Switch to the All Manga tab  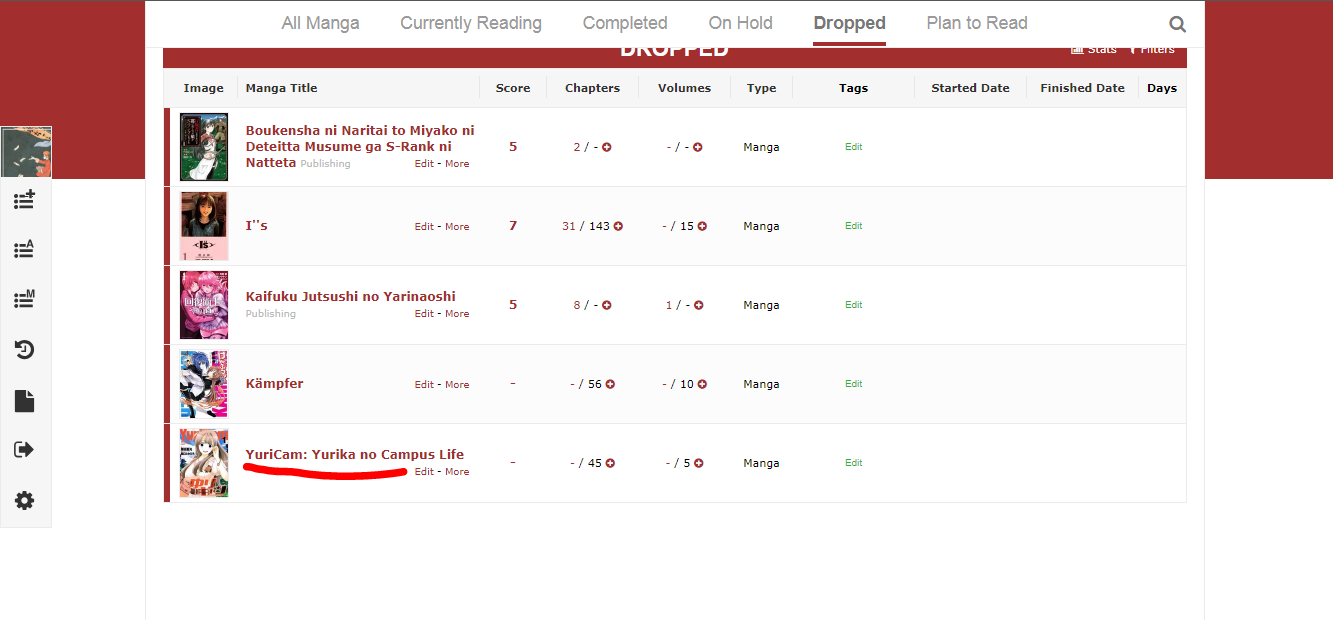pyautogui.click(x=320, y=23)
